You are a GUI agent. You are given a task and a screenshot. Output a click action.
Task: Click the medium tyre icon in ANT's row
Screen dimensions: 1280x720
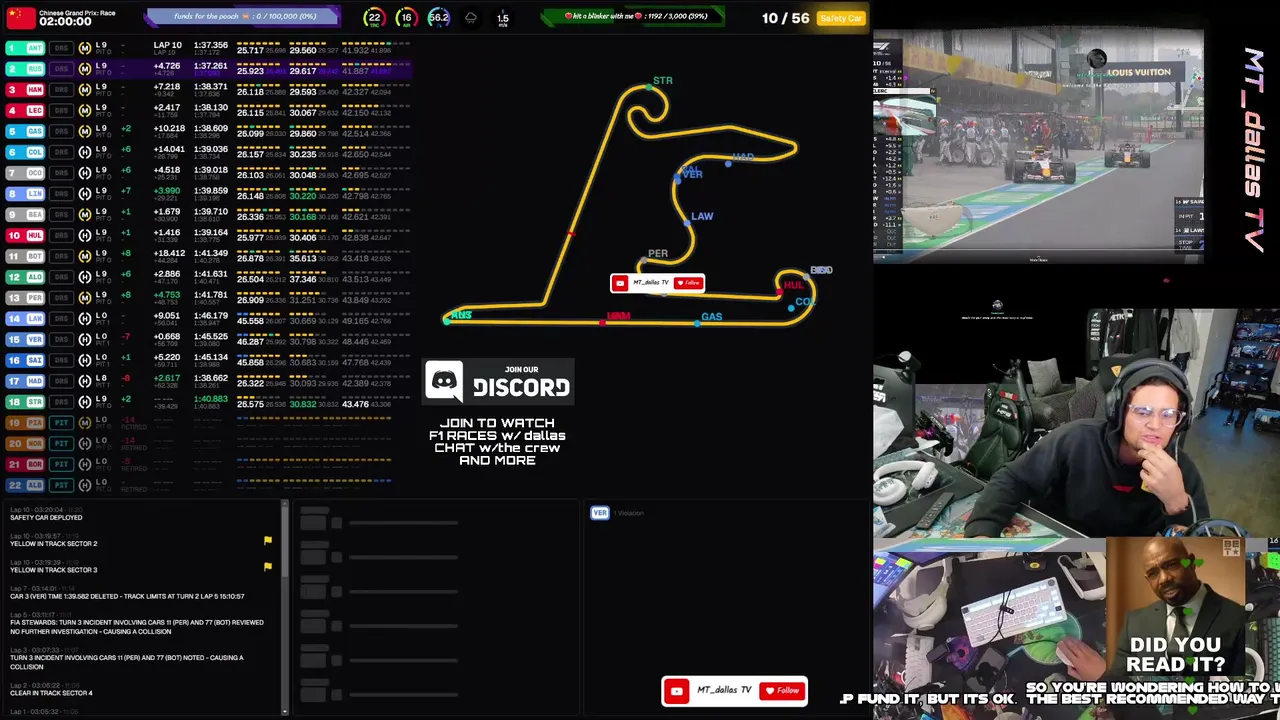tap(85, 48)
